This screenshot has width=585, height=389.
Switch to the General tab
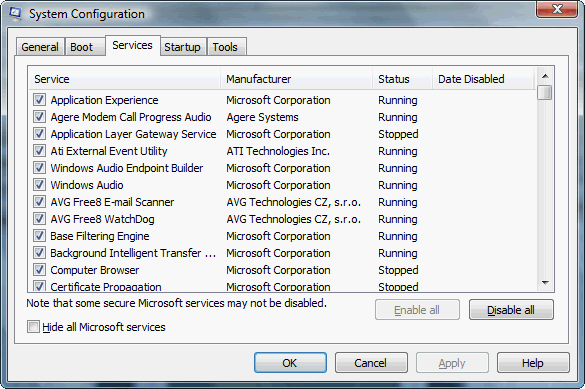(40, 47)
